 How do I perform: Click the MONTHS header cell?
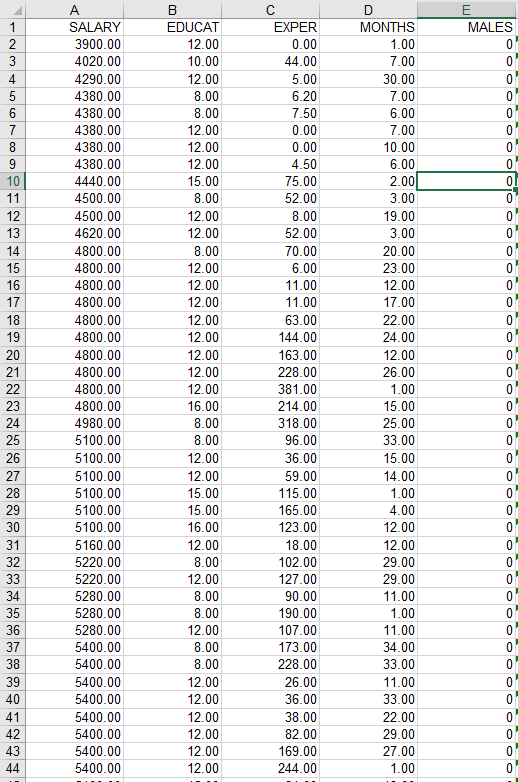point(368,27)
